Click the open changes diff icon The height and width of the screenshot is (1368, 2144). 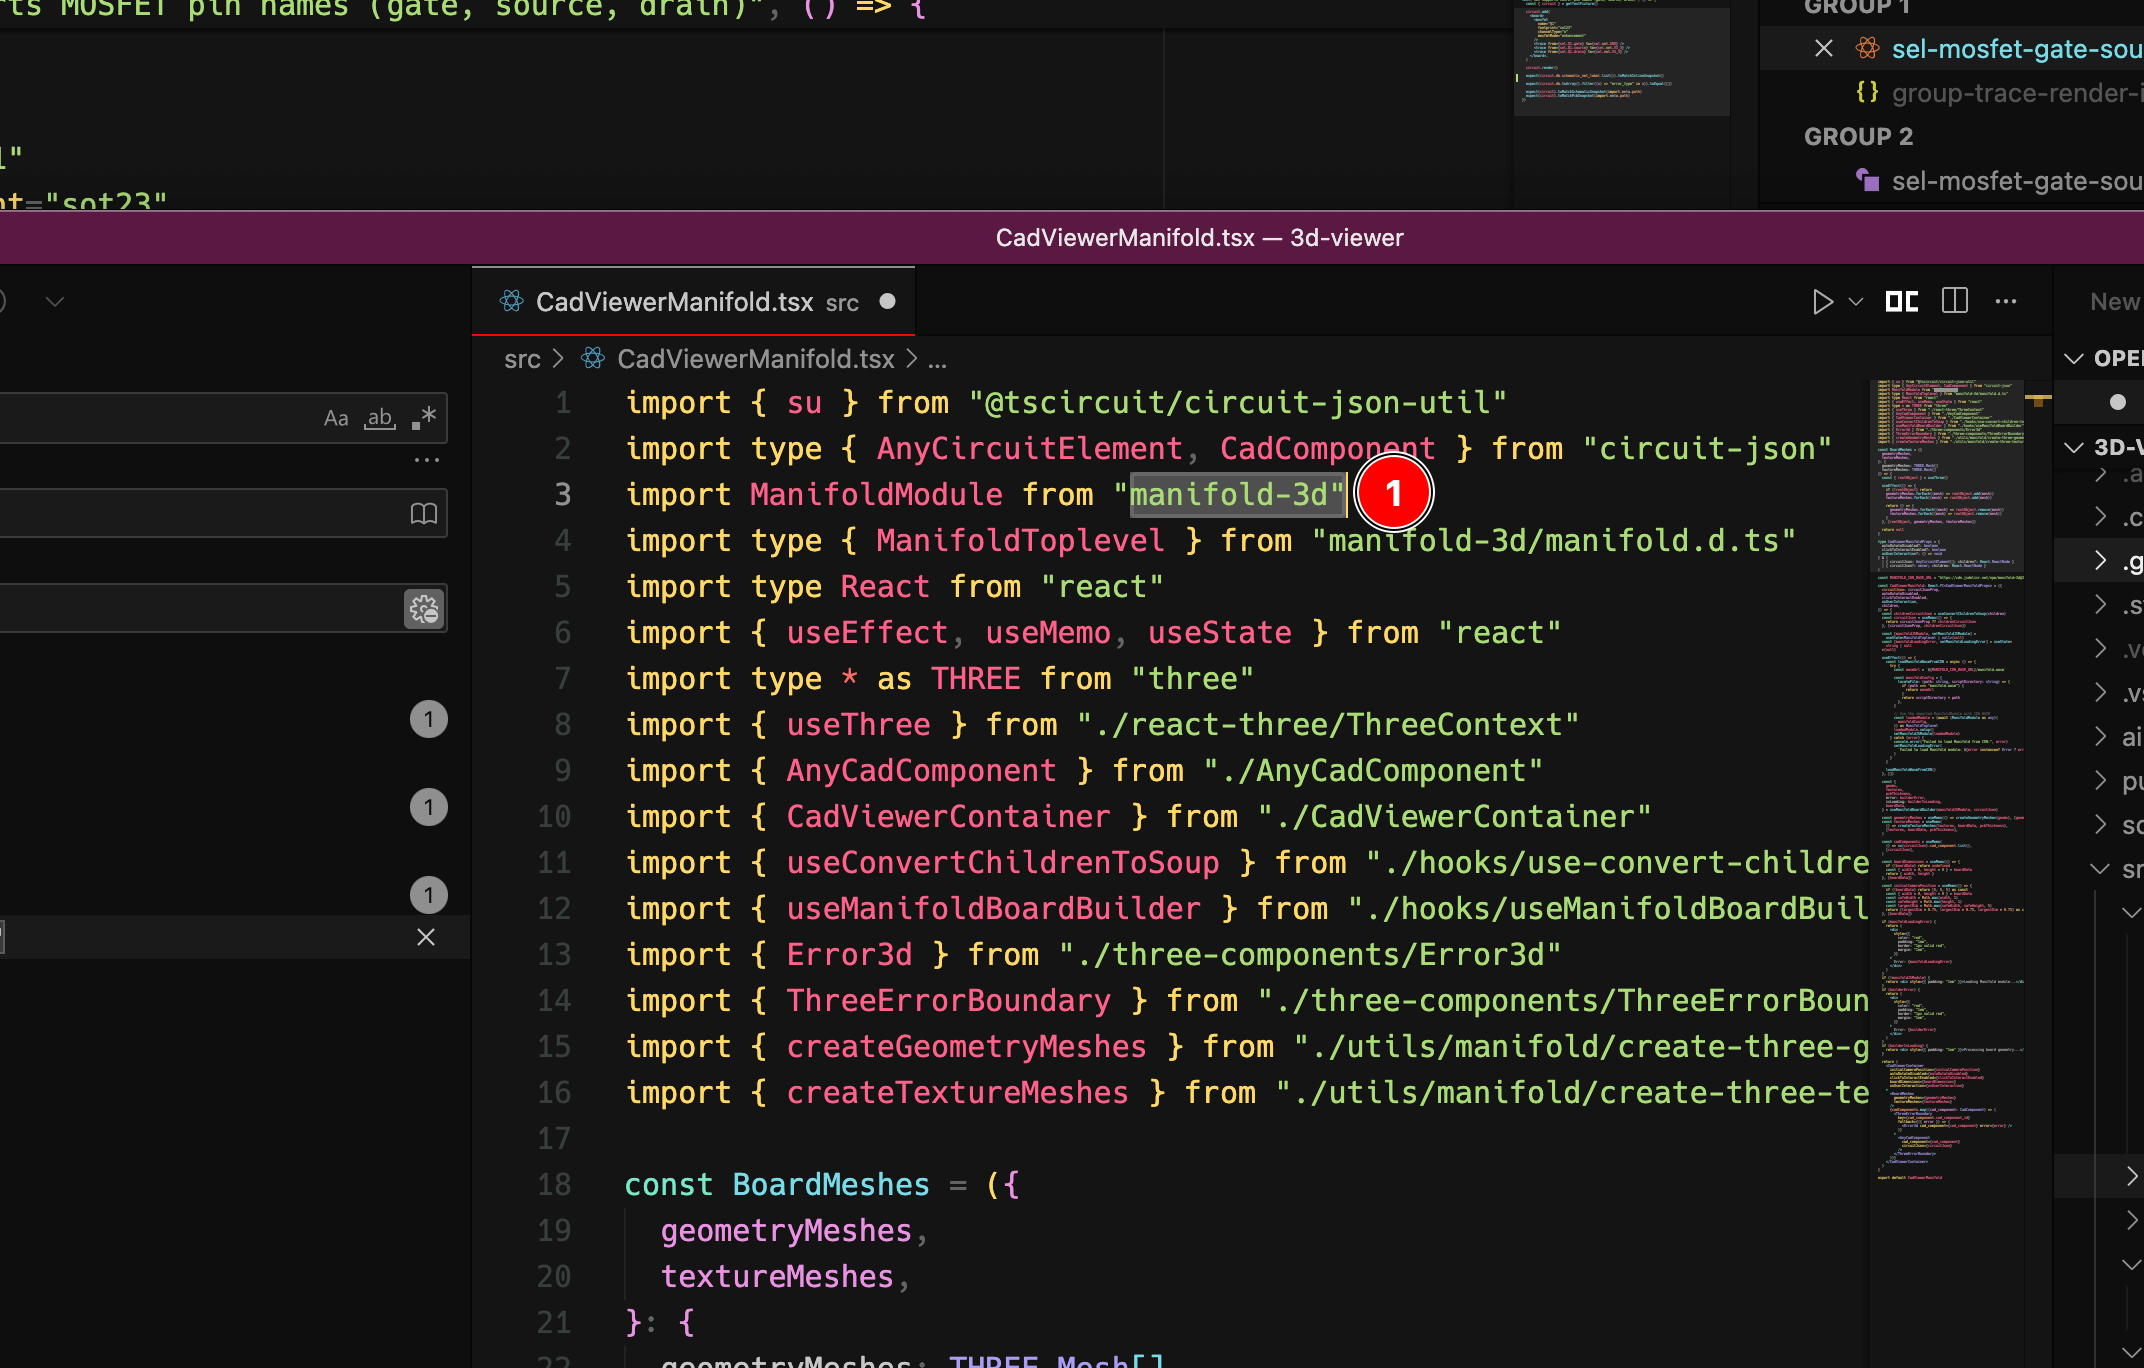click(1901, 302)
